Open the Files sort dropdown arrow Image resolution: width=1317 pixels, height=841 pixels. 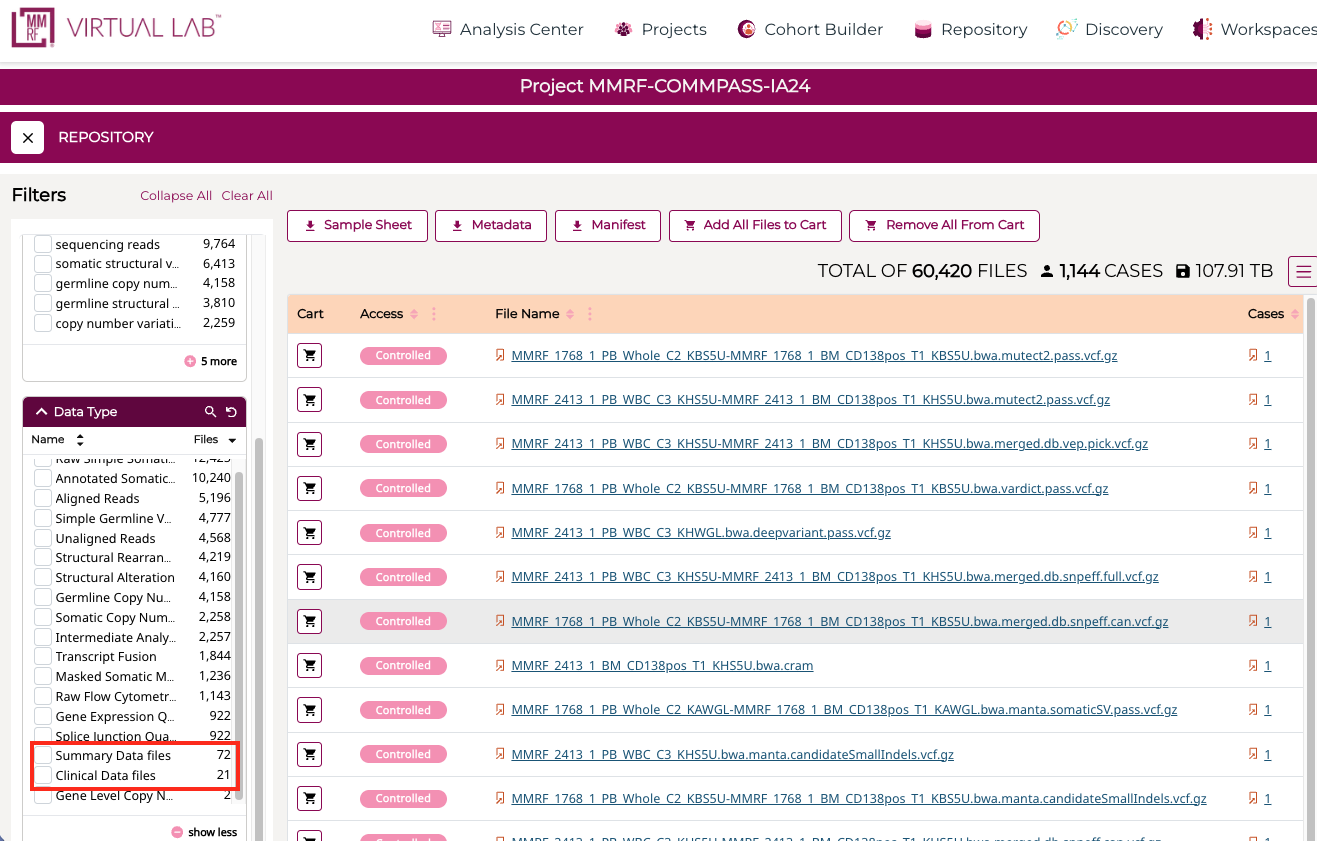(232, 440)
